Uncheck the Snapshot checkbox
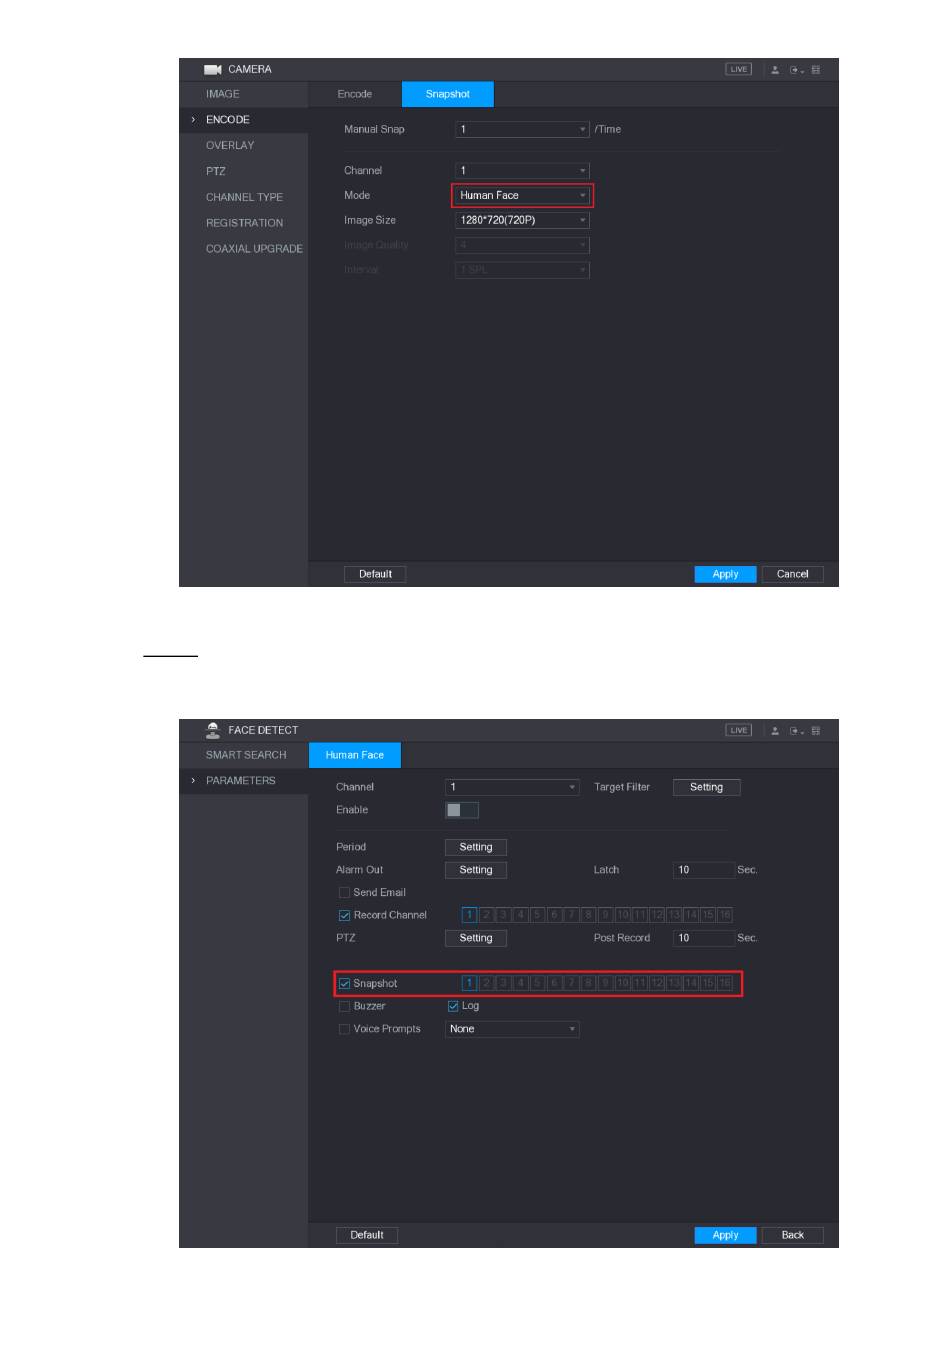Viewport: 950px width, 1359px height. point(345,984)
